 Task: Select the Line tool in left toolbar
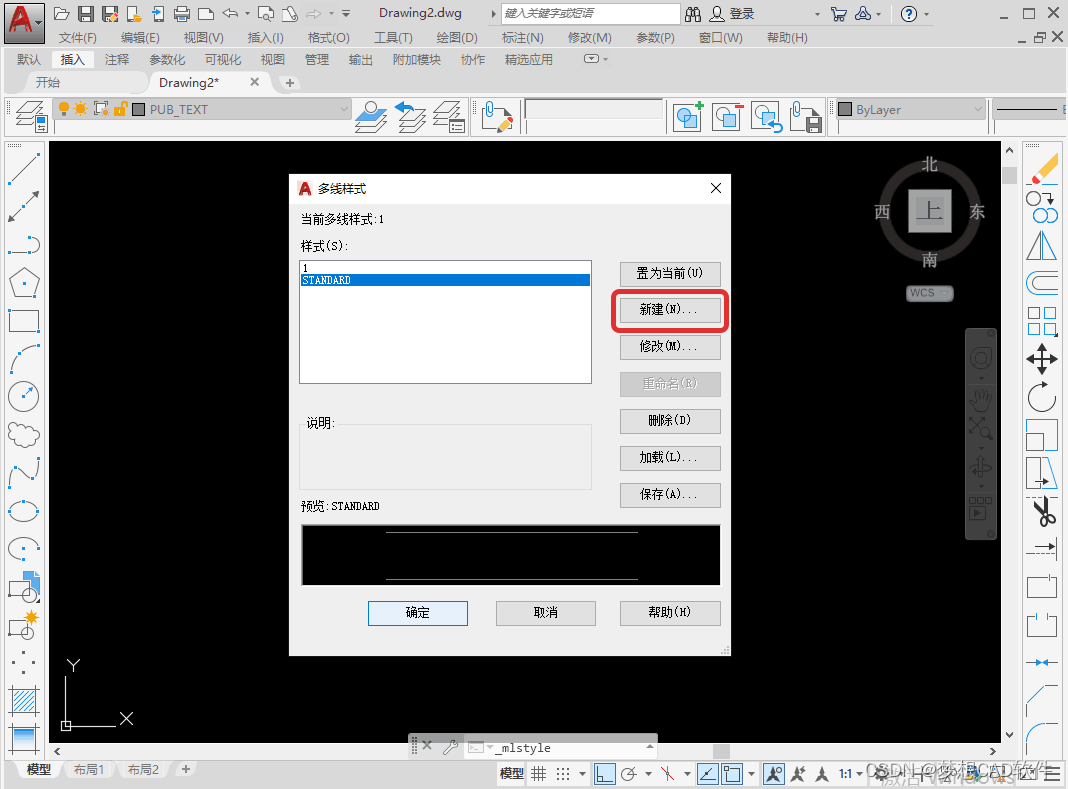tap(24, 168)
